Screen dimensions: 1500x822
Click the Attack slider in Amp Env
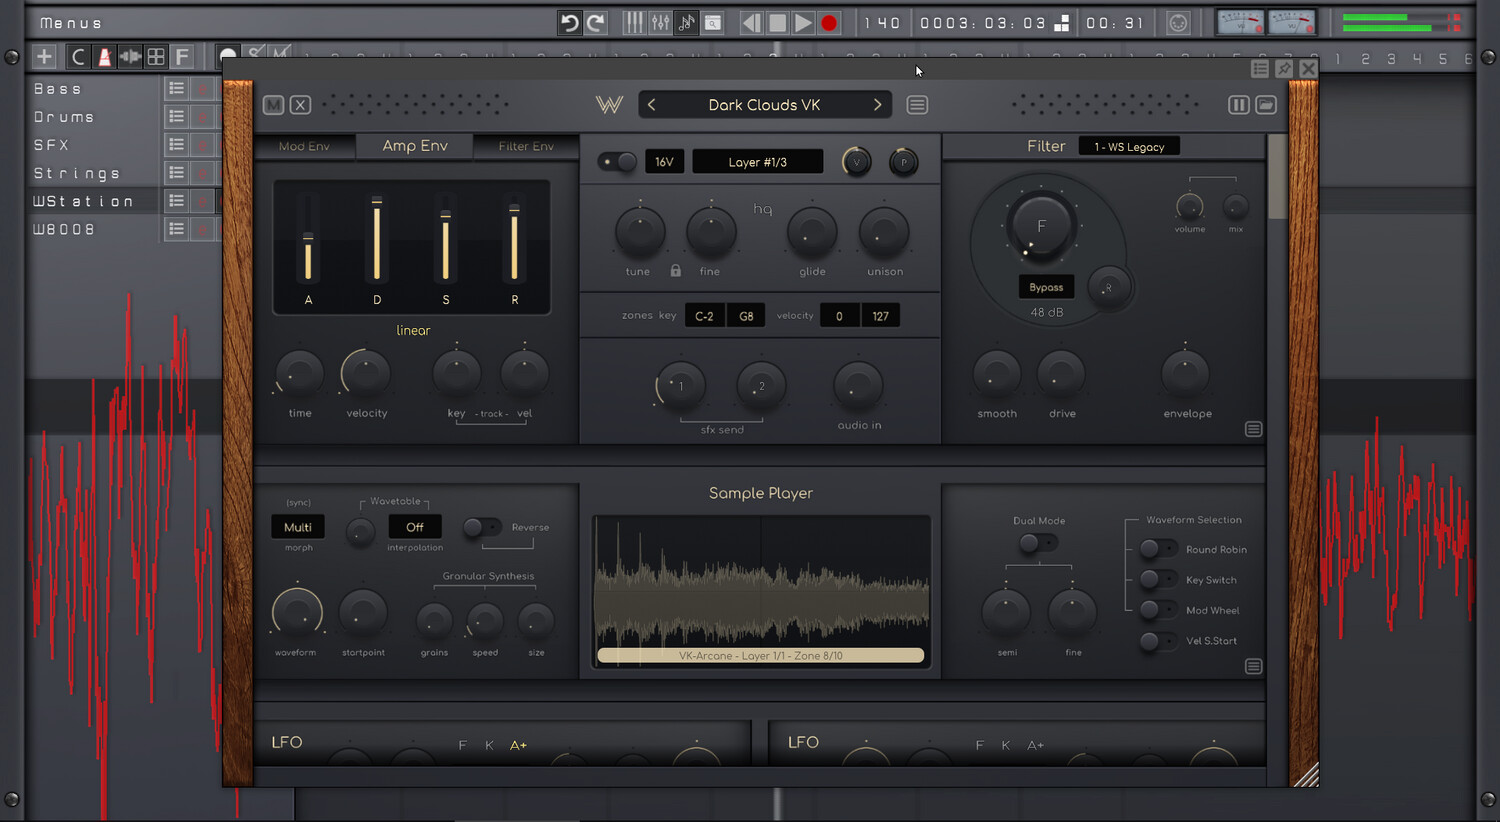308,238
